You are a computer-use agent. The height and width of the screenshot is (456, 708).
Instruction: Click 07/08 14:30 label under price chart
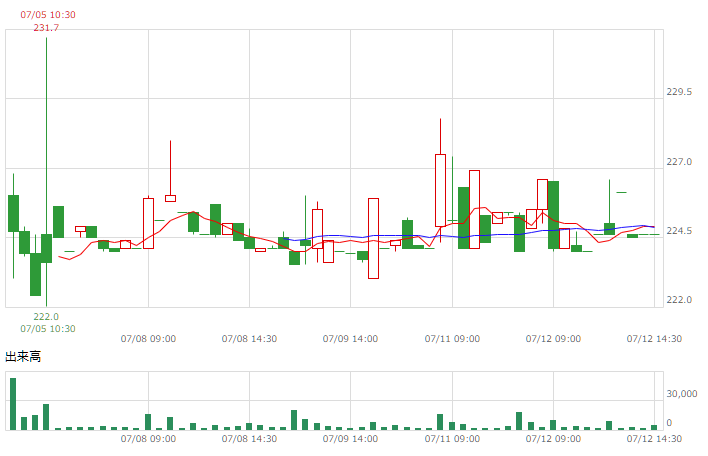(249, 339)
